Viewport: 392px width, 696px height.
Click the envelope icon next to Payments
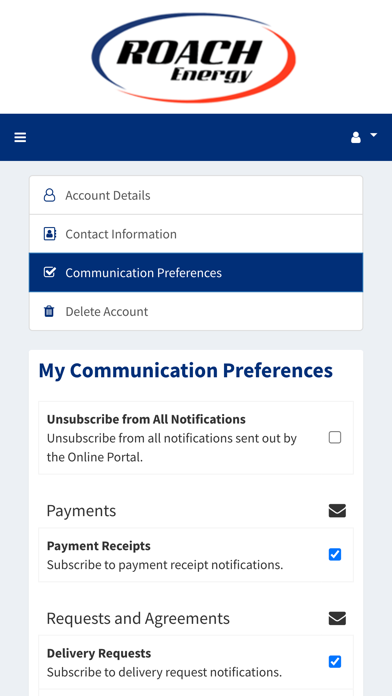click(x=337, y=511)
